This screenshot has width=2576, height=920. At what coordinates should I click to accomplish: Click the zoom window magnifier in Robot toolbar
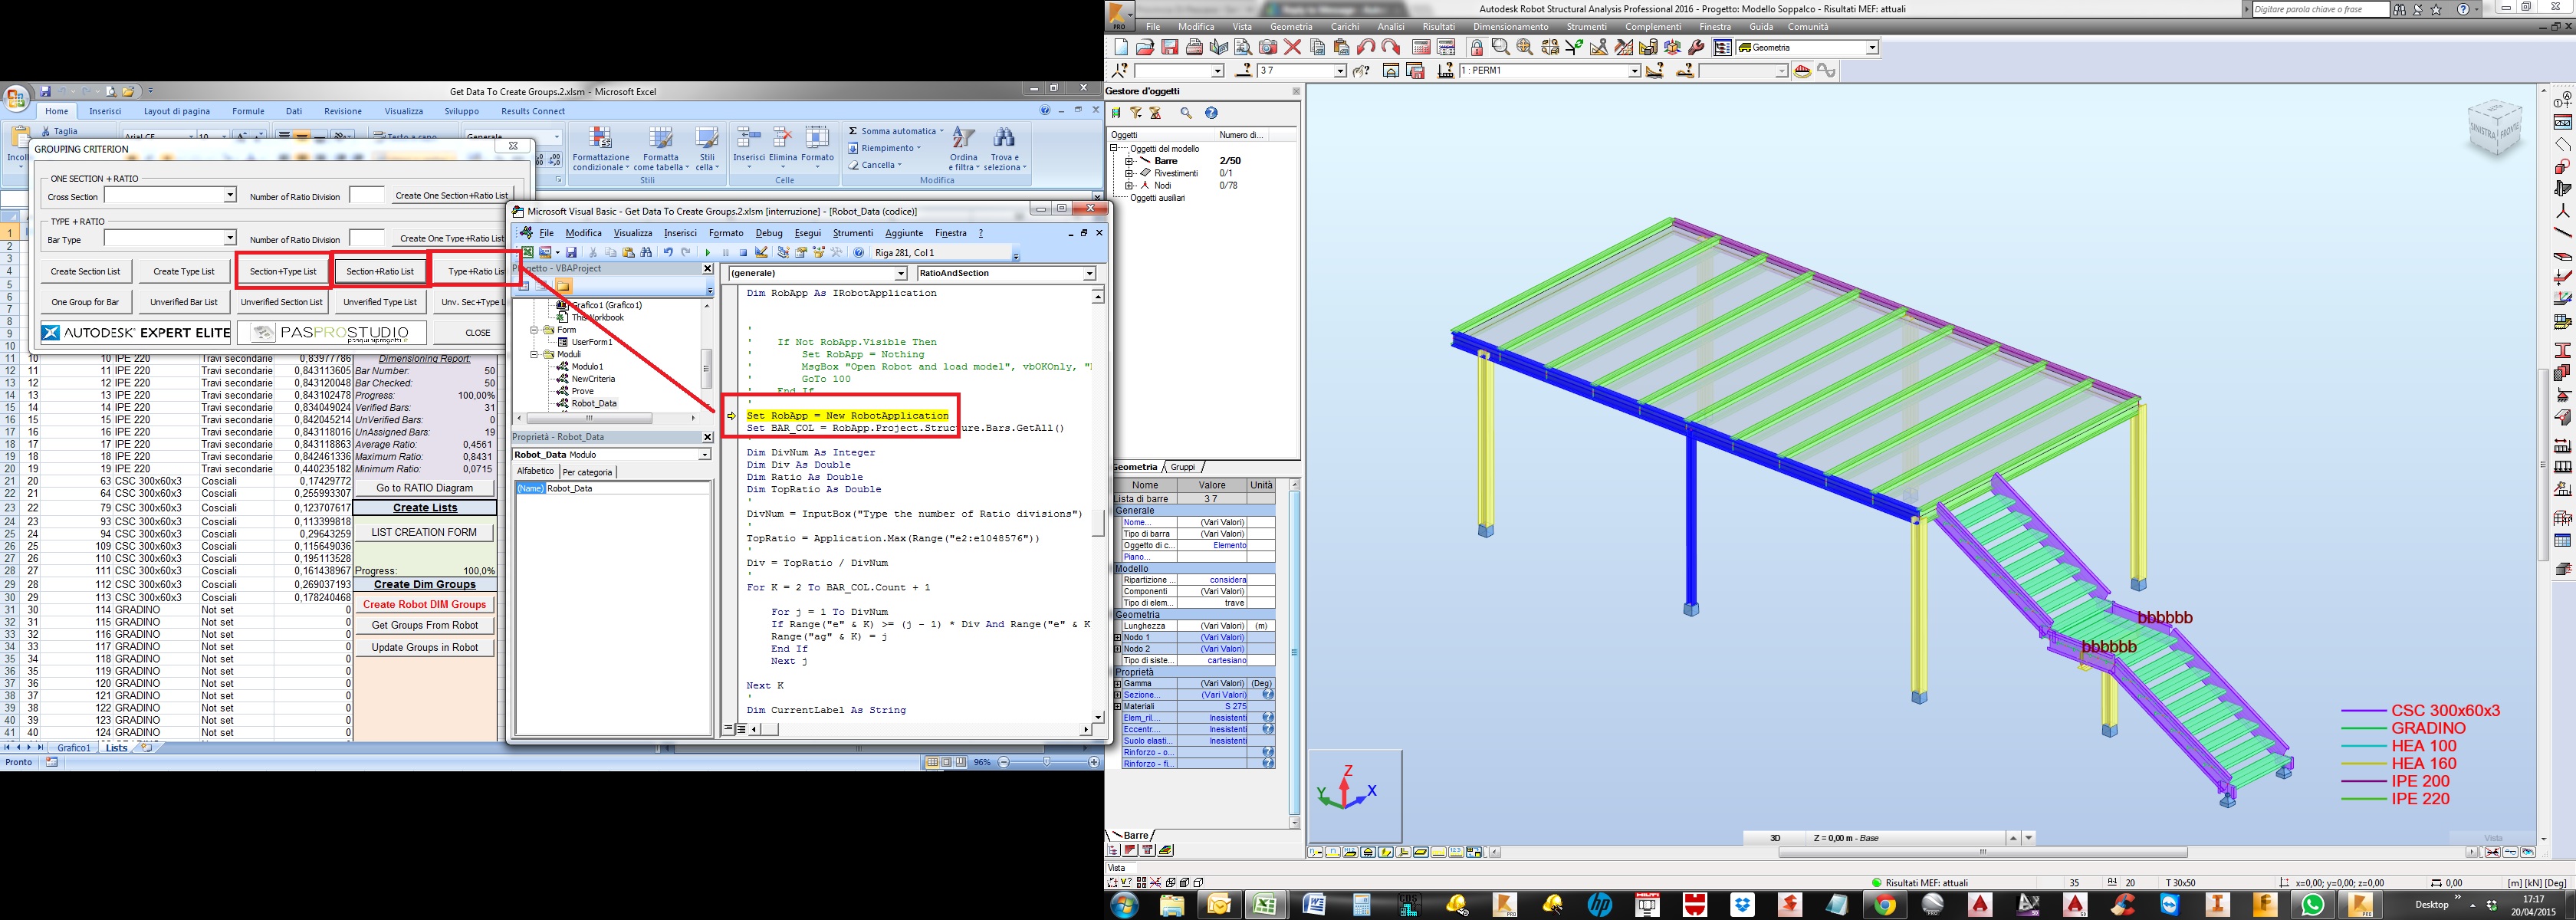(x=1501, y=48)
